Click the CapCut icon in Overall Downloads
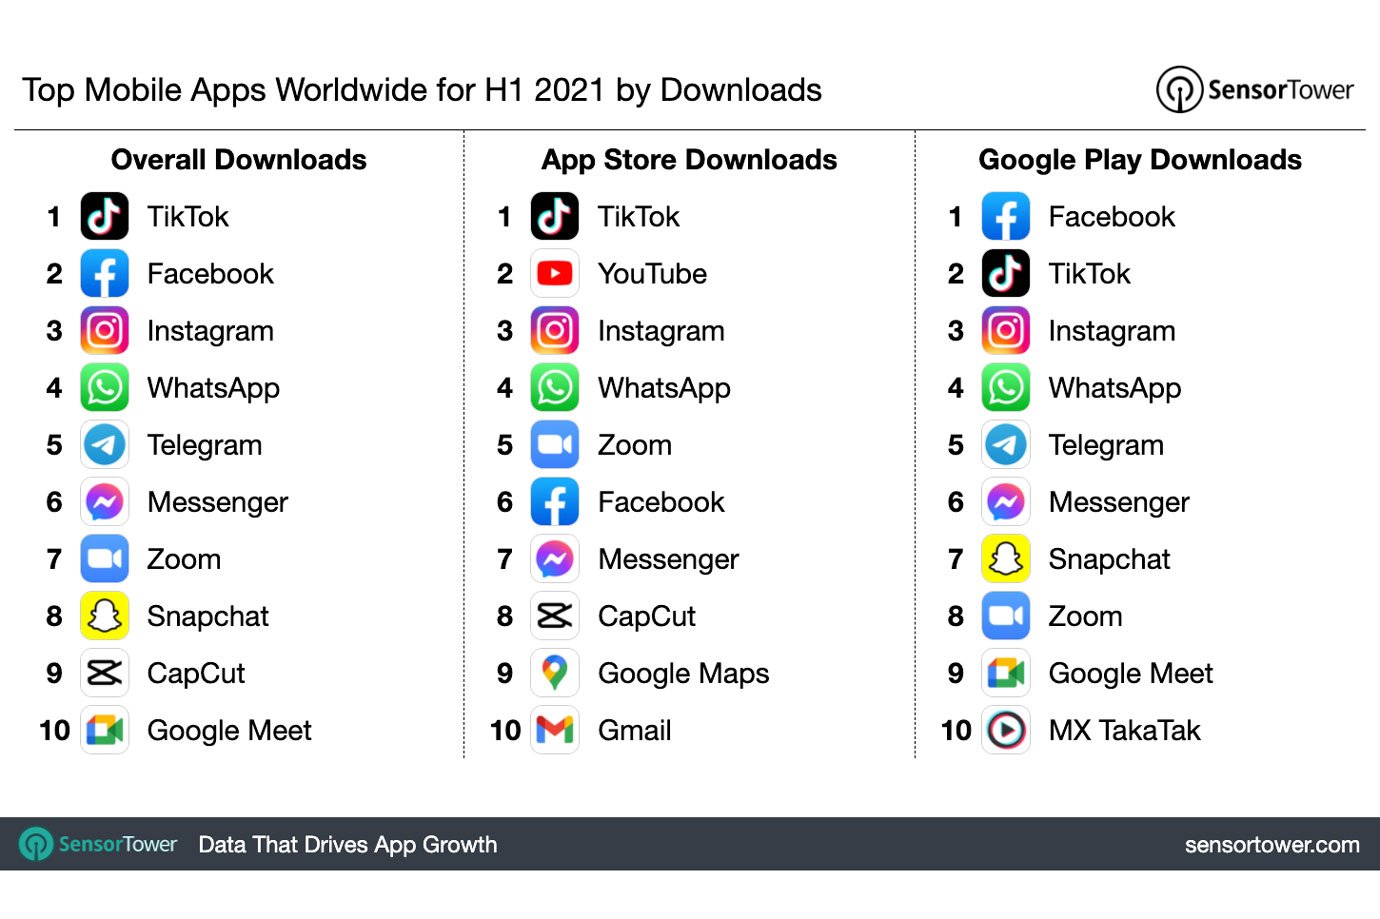Viewport: 1380px width, 919px height. pos(104,673)
